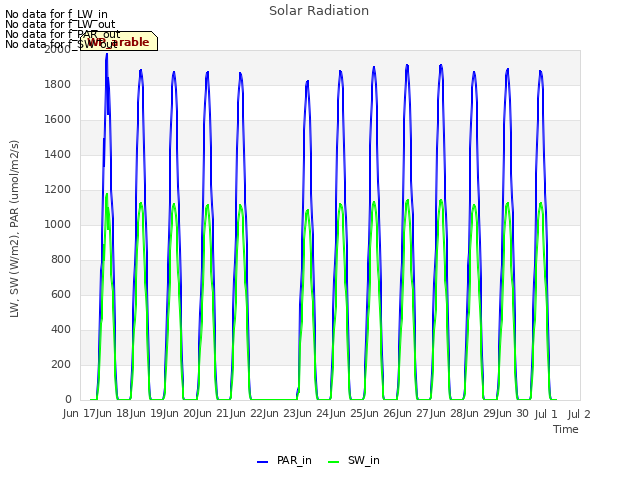
Task: Click the Y-axis title LW, SW, PAR
Action: tap(14, 229)
